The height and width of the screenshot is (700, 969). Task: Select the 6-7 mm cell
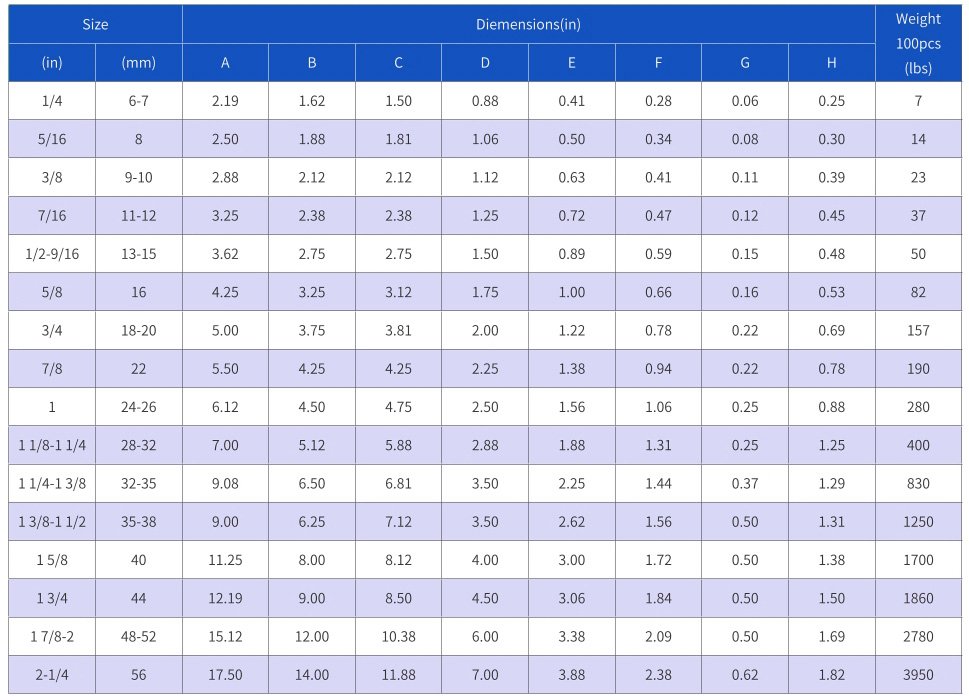[138, 101]
